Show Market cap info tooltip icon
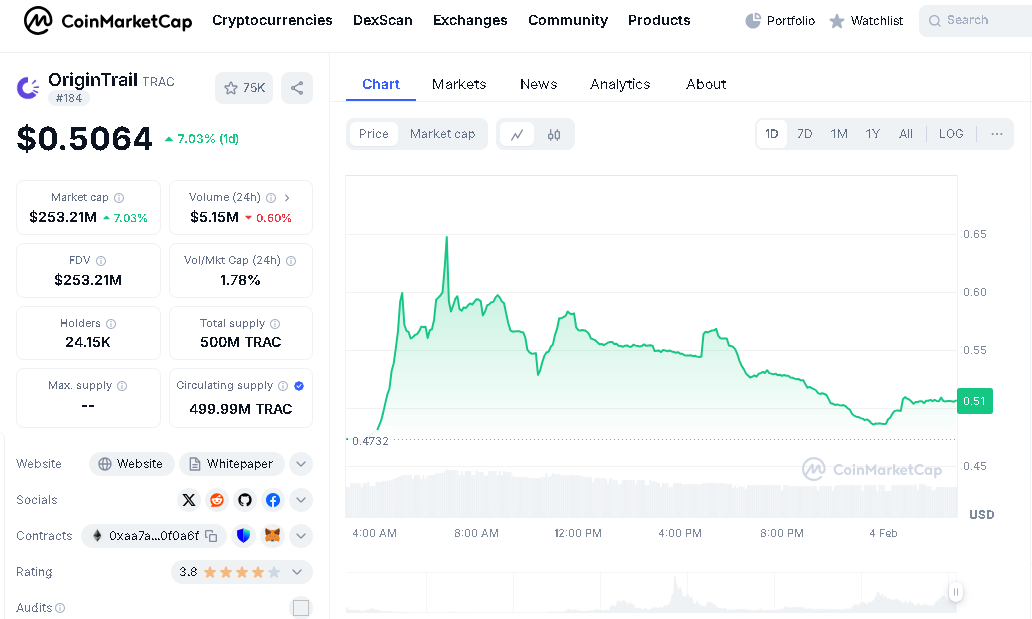This screenshot has width=1032, height=619. (x=119, y=198)
